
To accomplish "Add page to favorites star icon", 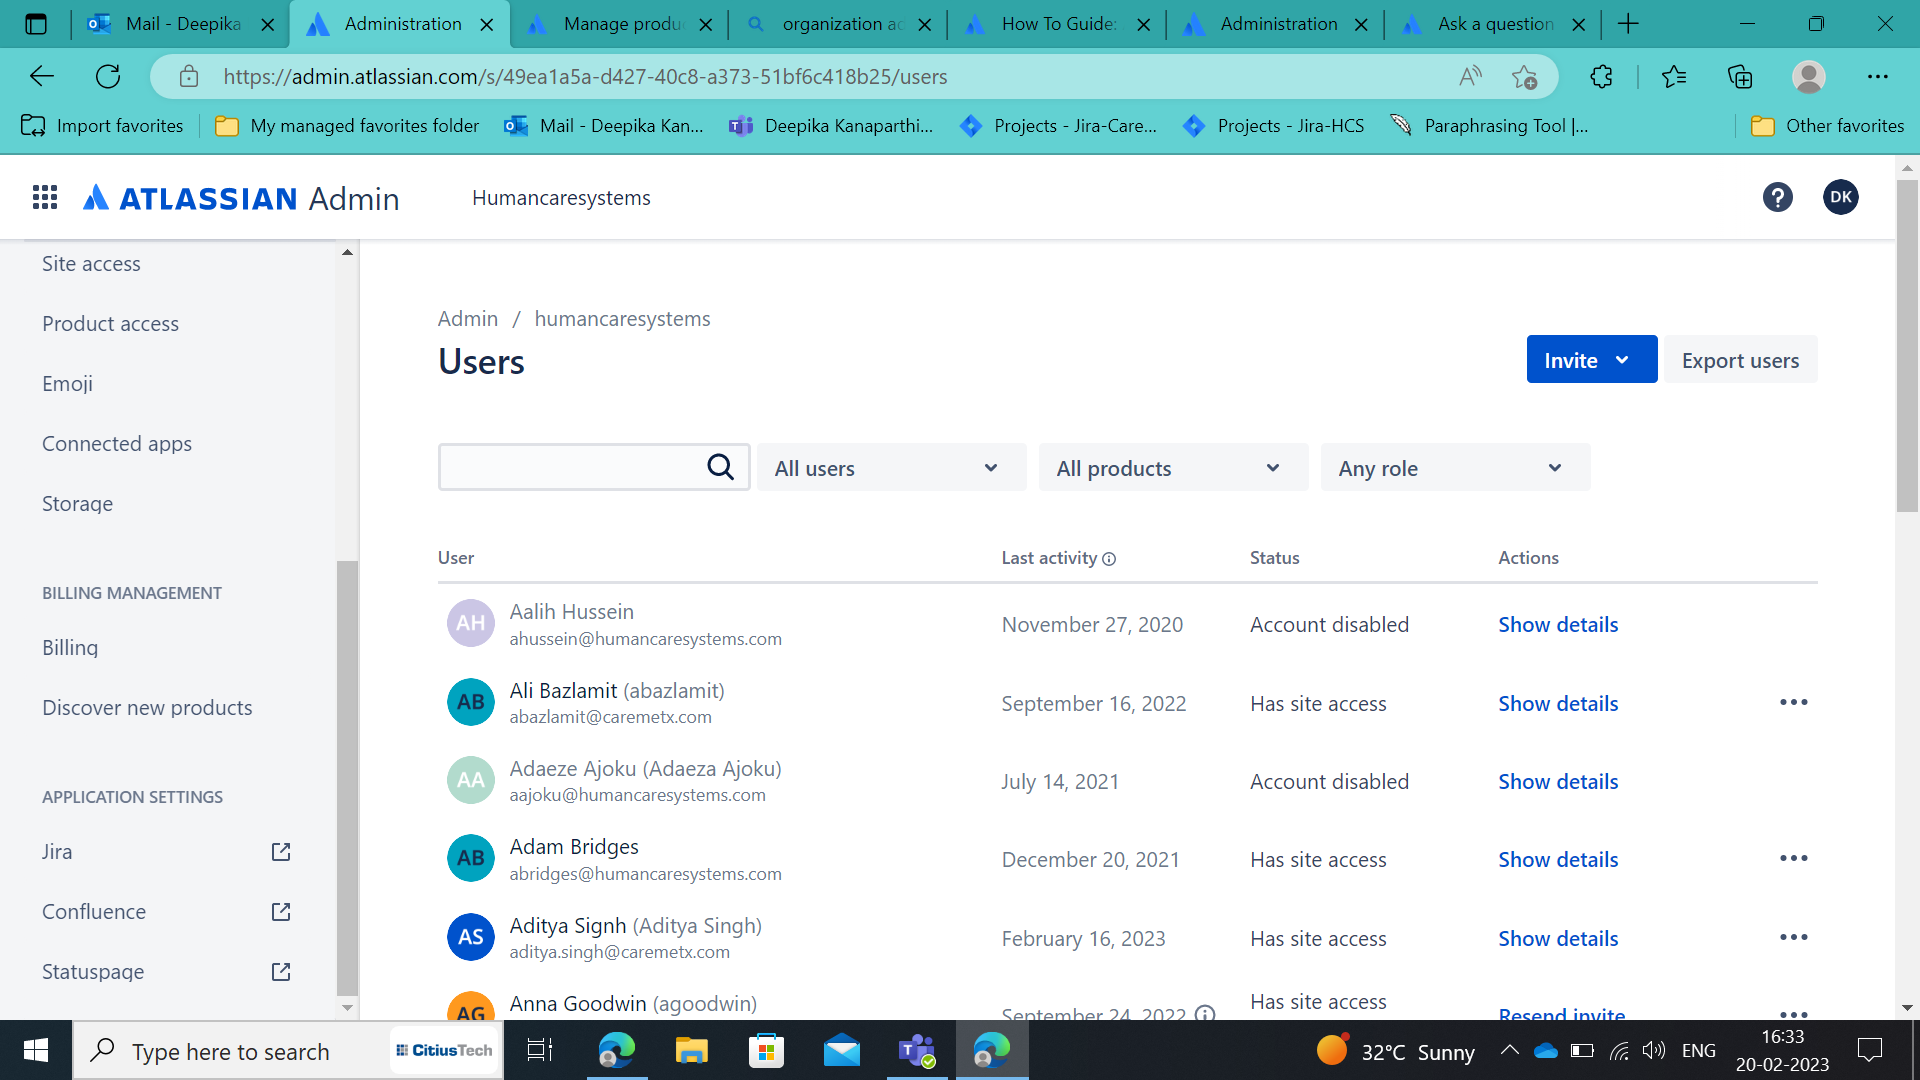I will [x=1524, y=76].
